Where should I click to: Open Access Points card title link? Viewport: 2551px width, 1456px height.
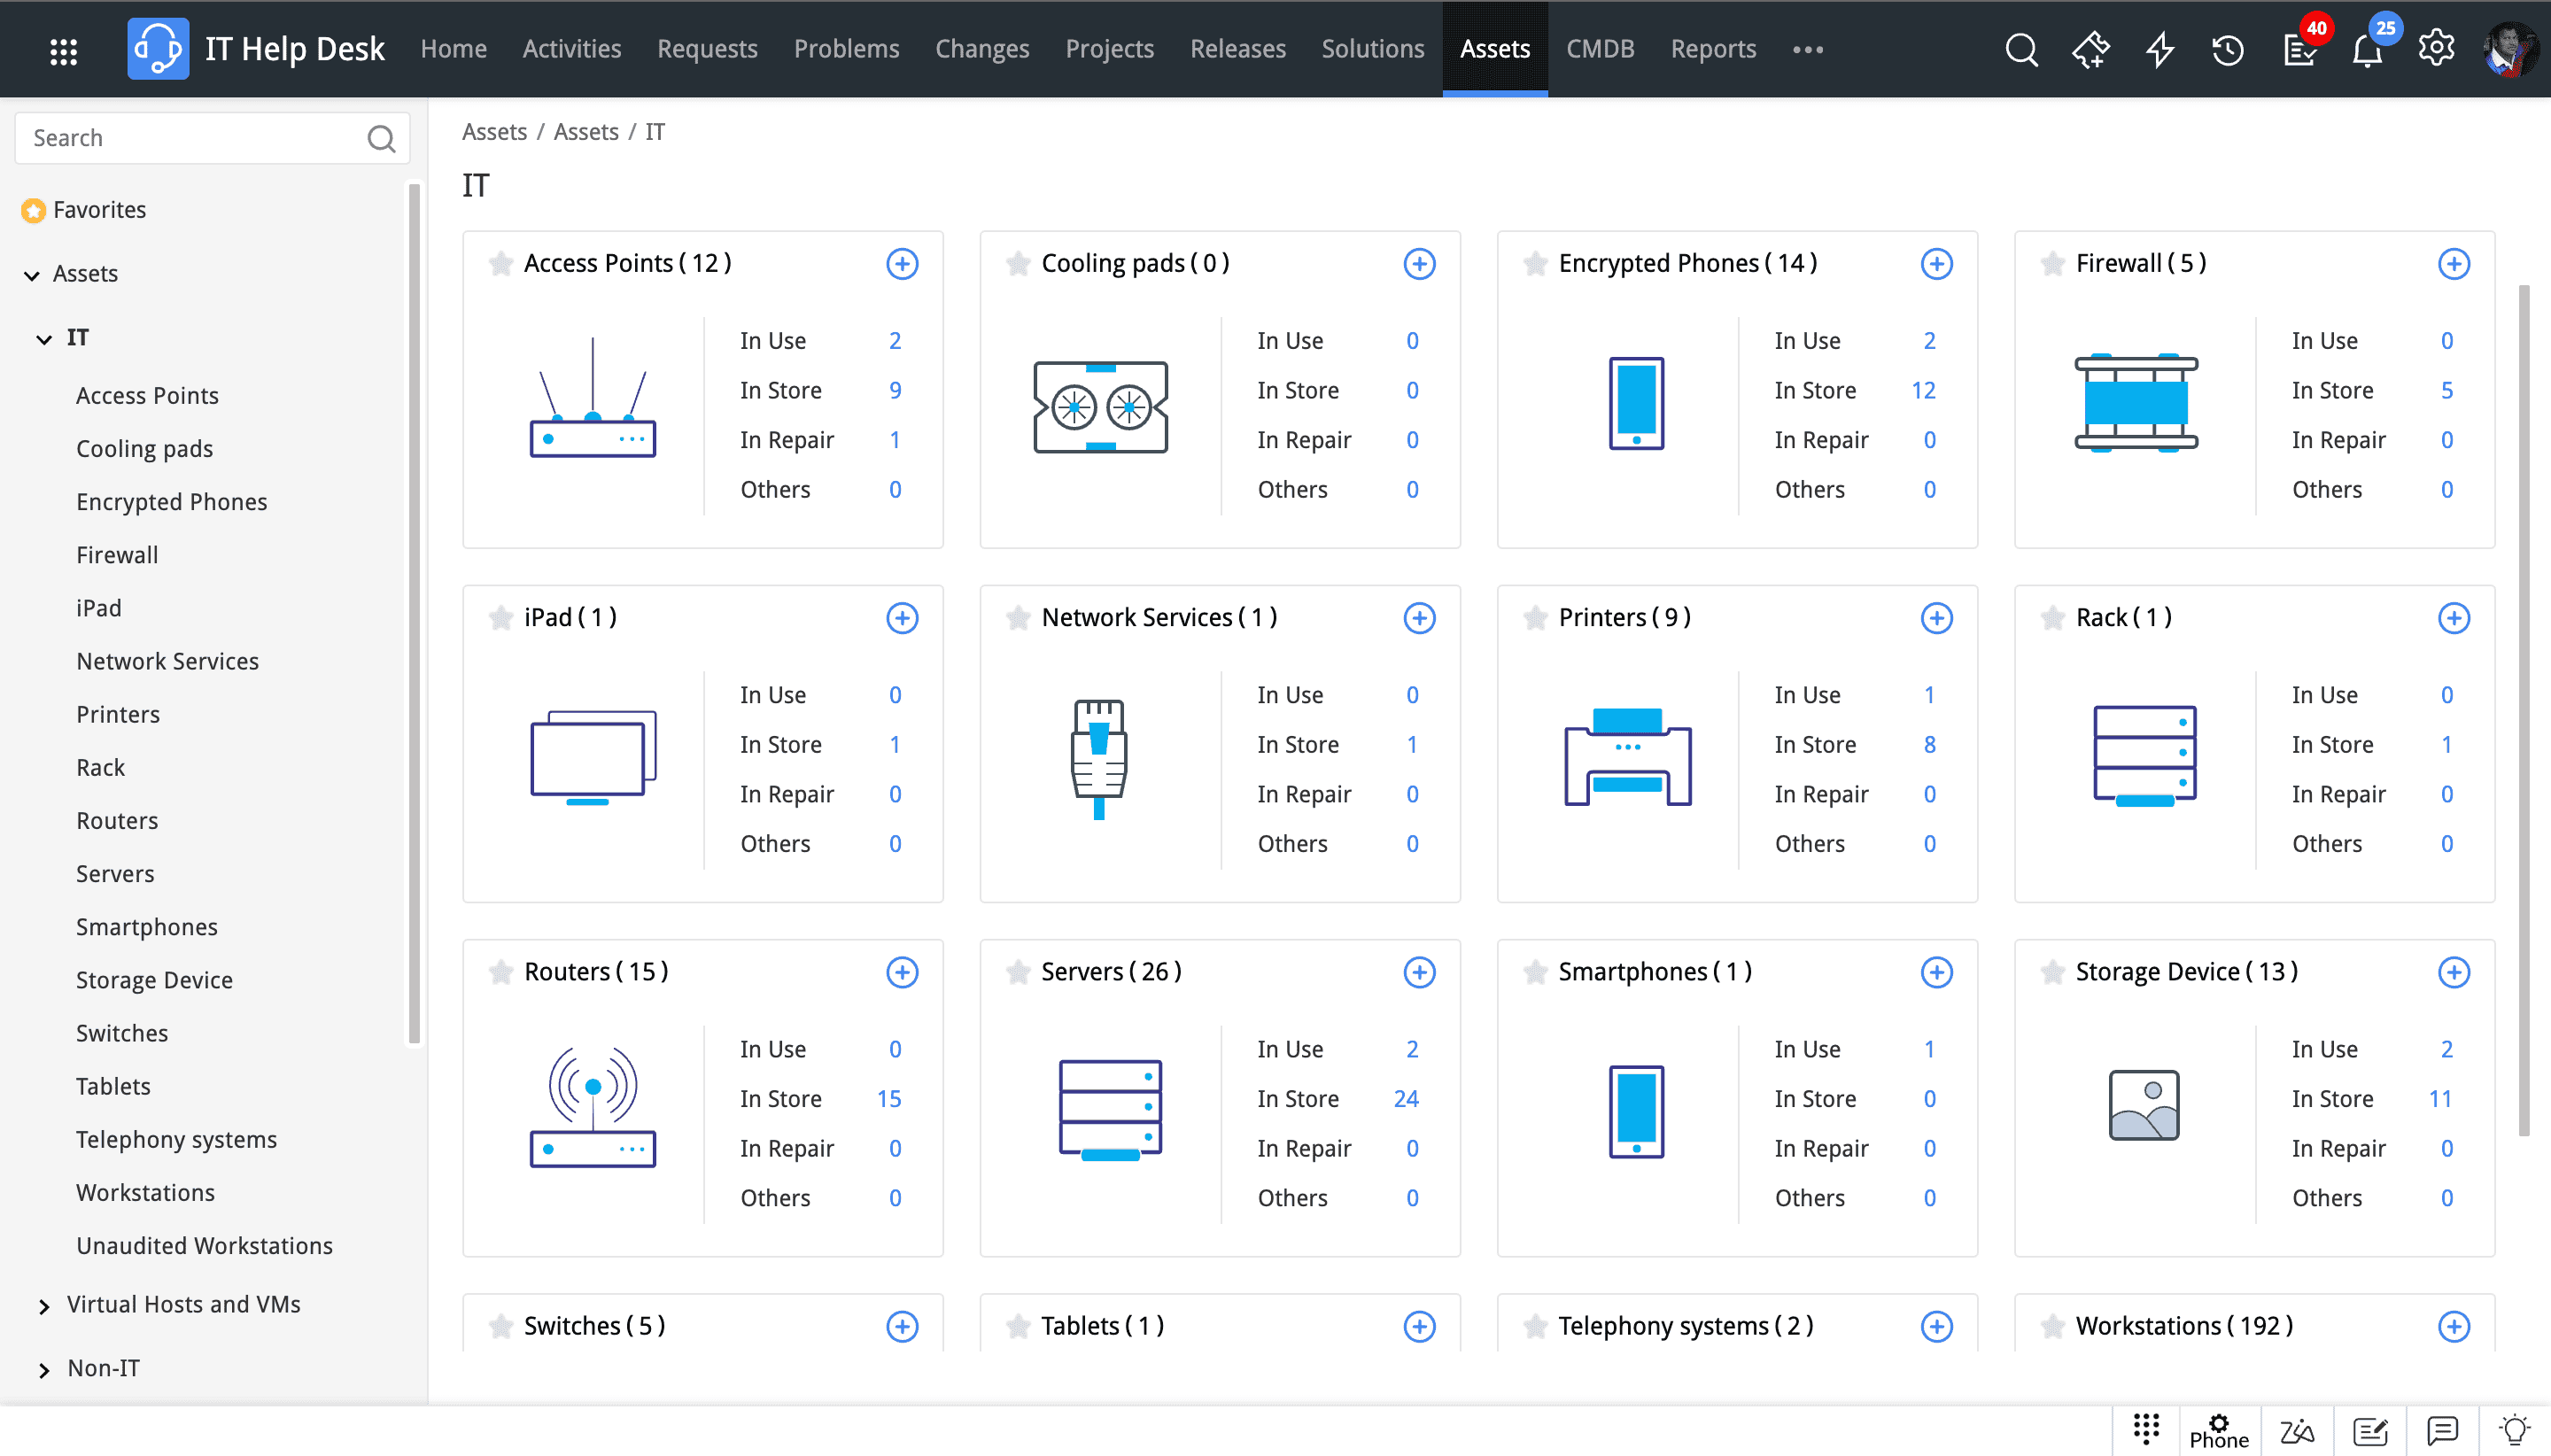tap(627, 263)
